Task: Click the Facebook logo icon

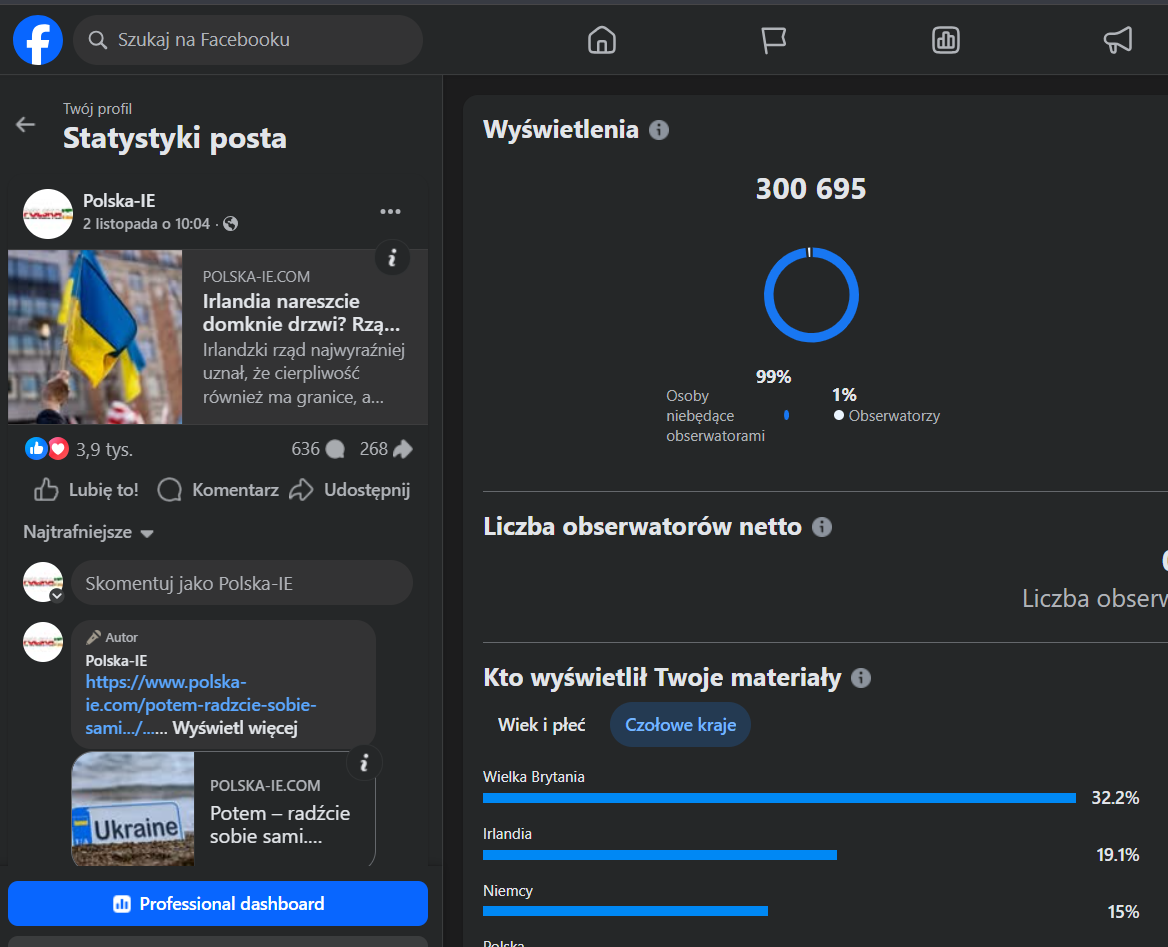Action: (x=37, y=40)
